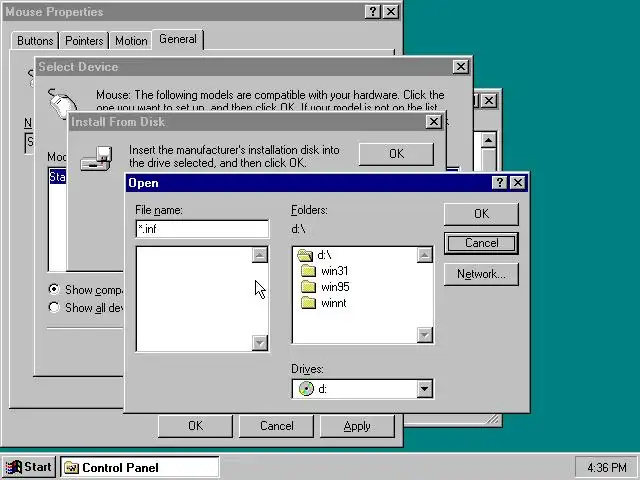Click the help button in Mouse Properties title bar
Viewport: 640px width, 480px height.
tap(373, 12)
